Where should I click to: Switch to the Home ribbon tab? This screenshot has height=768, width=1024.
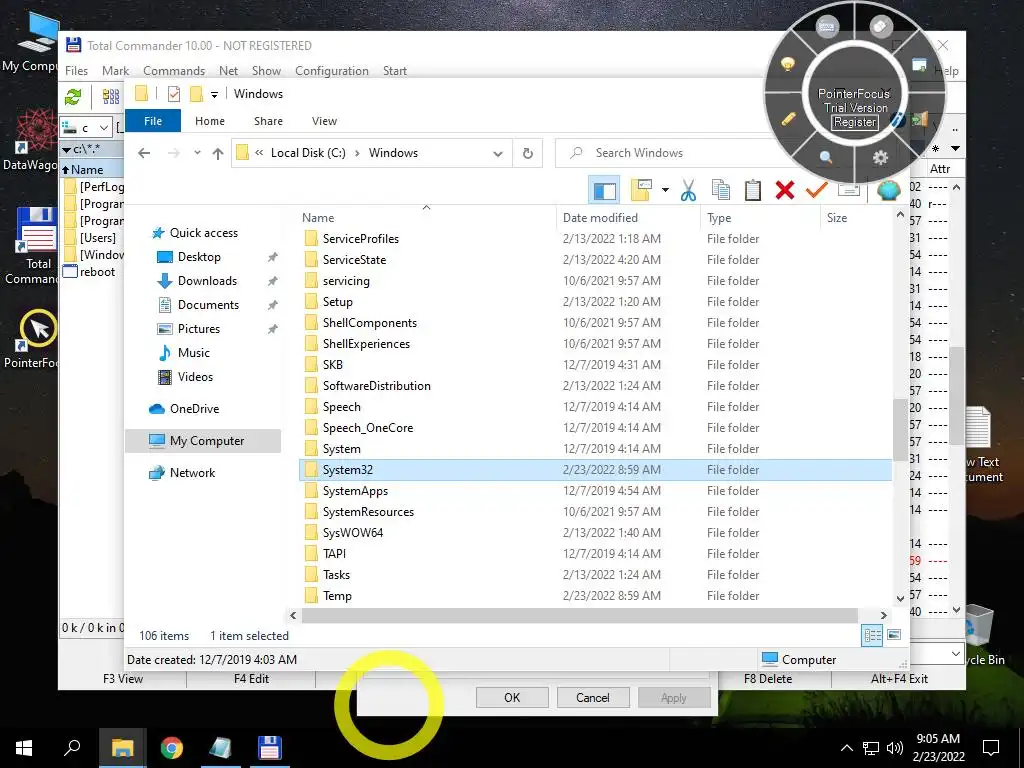(x=210, y=121)
